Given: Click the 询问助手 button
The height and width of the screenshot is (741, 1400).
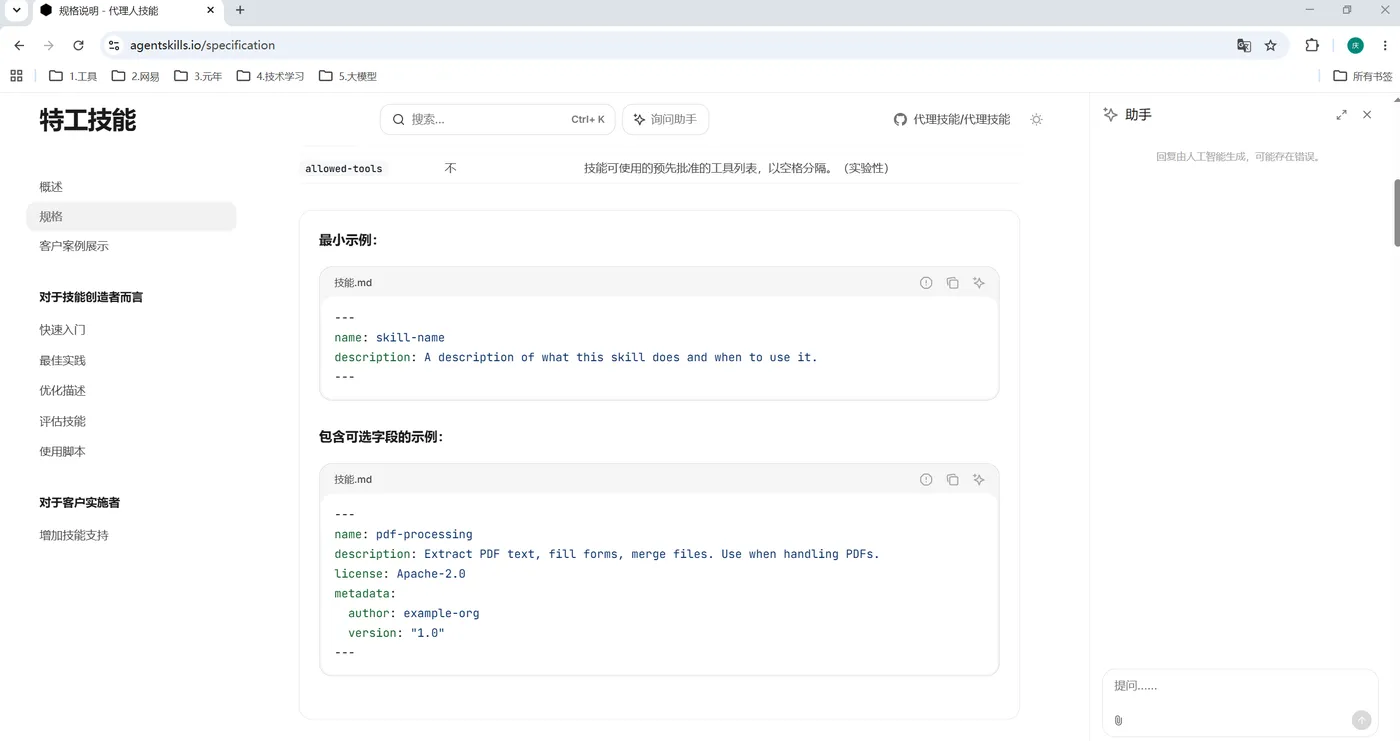Looking at the screenshot, I should click(x=666, y=119).
